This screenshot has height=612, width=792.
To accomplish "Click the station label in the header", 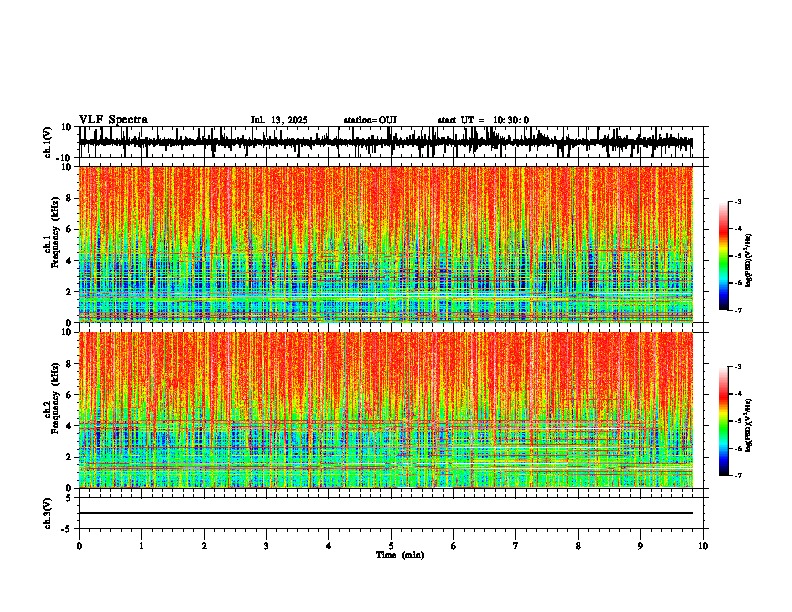I will pyautogui.click(x=370, y=120).
